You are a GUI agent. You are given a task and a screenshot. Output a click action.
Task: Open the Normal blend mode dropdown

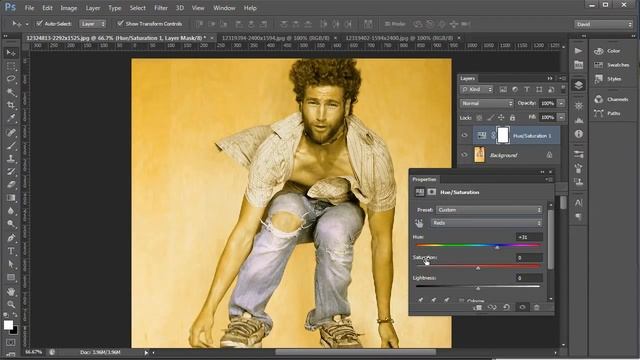click(x=487, y=103)
